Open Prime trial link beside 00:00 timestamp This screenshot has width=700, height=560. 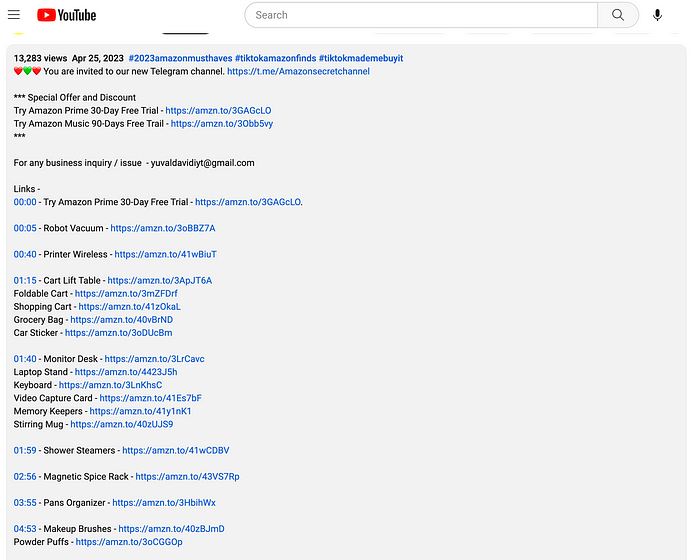248,202
